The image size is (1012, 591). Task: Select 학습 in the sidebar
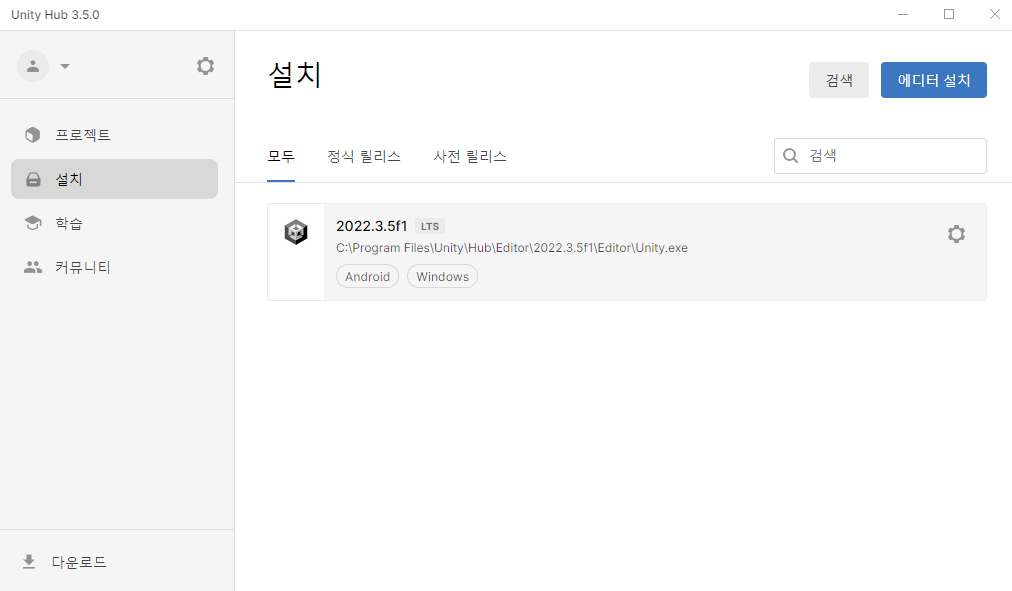[x=114, y=223]
